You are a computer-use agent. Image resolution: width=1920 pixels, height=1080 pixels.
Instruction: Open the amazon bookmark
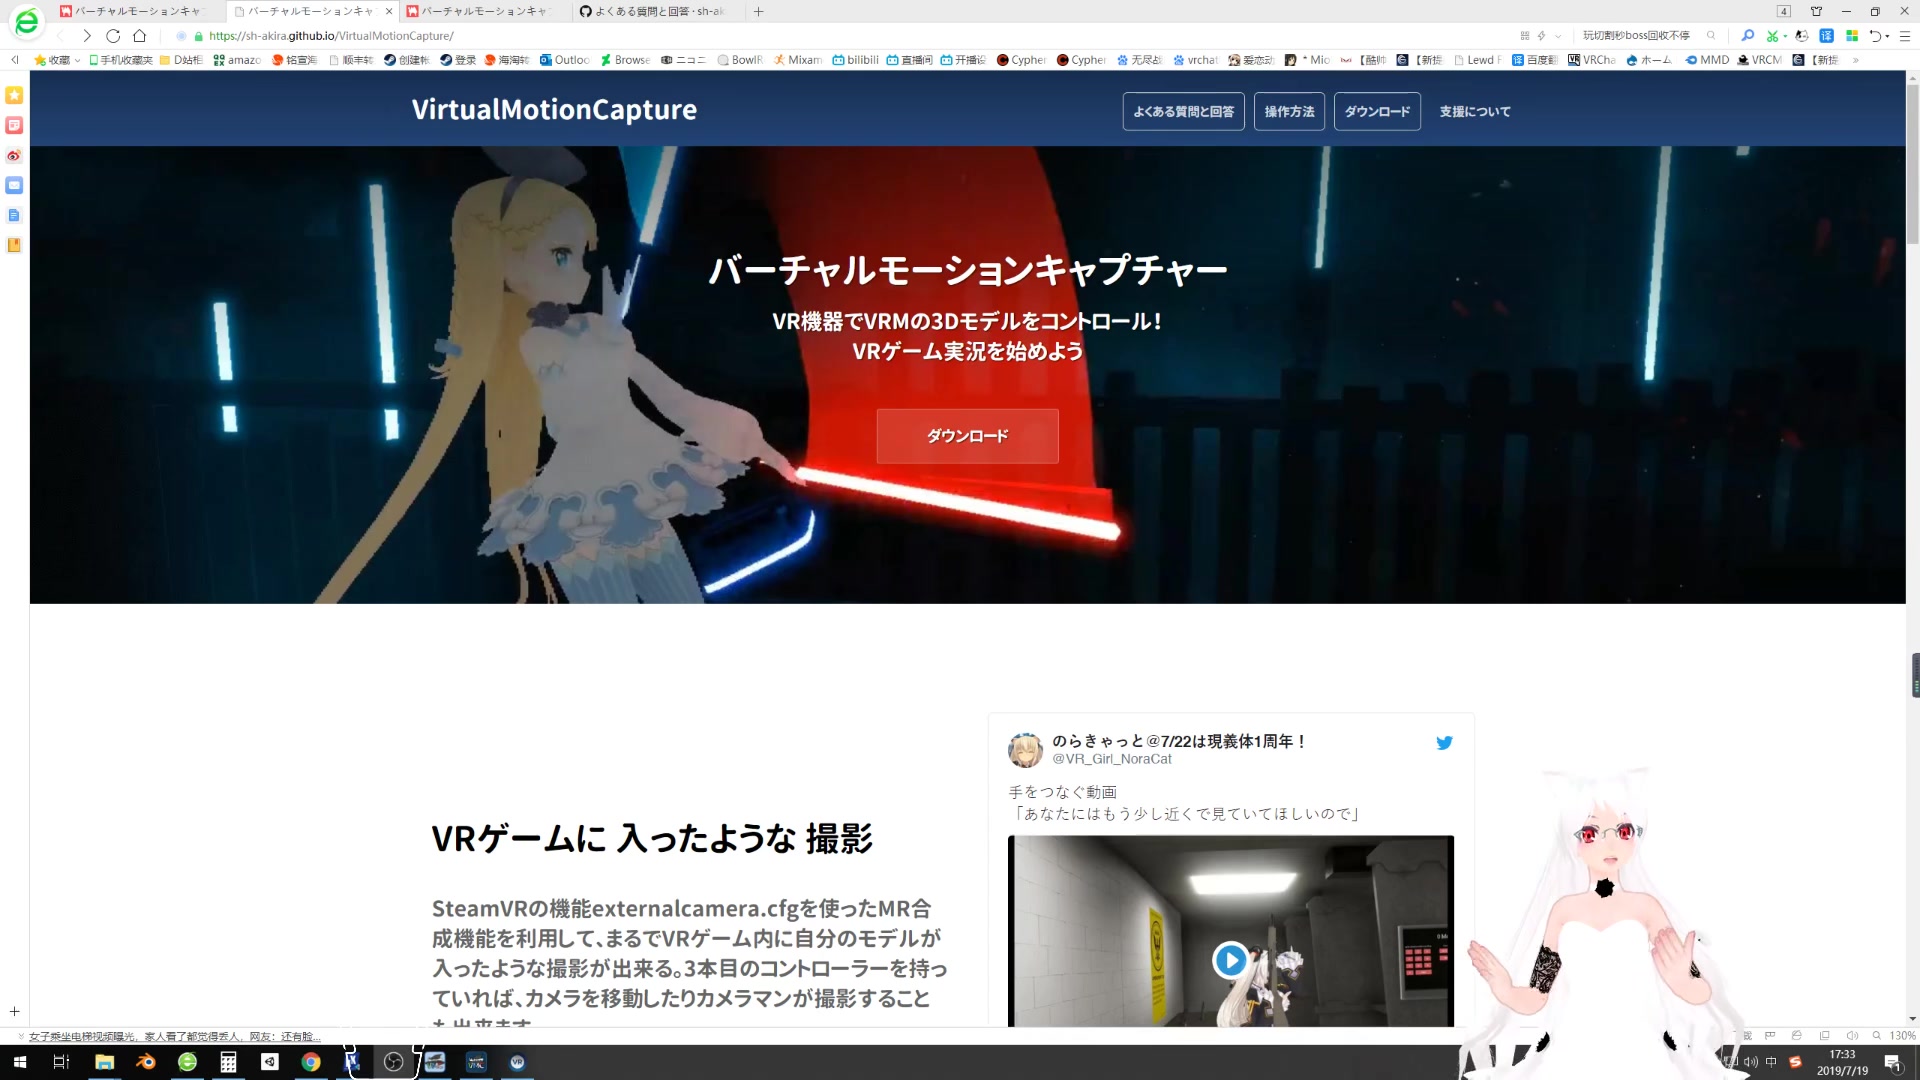point(237,60)
